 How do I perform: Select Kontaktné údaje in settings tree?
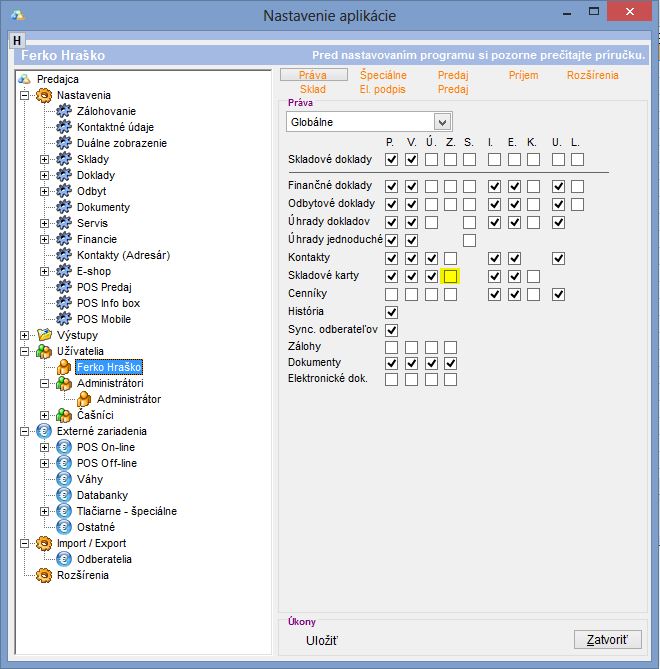click(x=115, y=127)
